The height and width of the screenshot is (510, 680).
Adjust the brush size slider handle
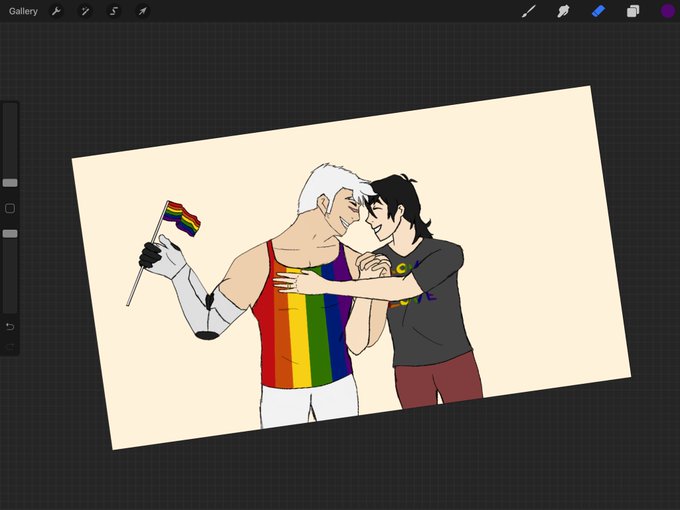10,183
